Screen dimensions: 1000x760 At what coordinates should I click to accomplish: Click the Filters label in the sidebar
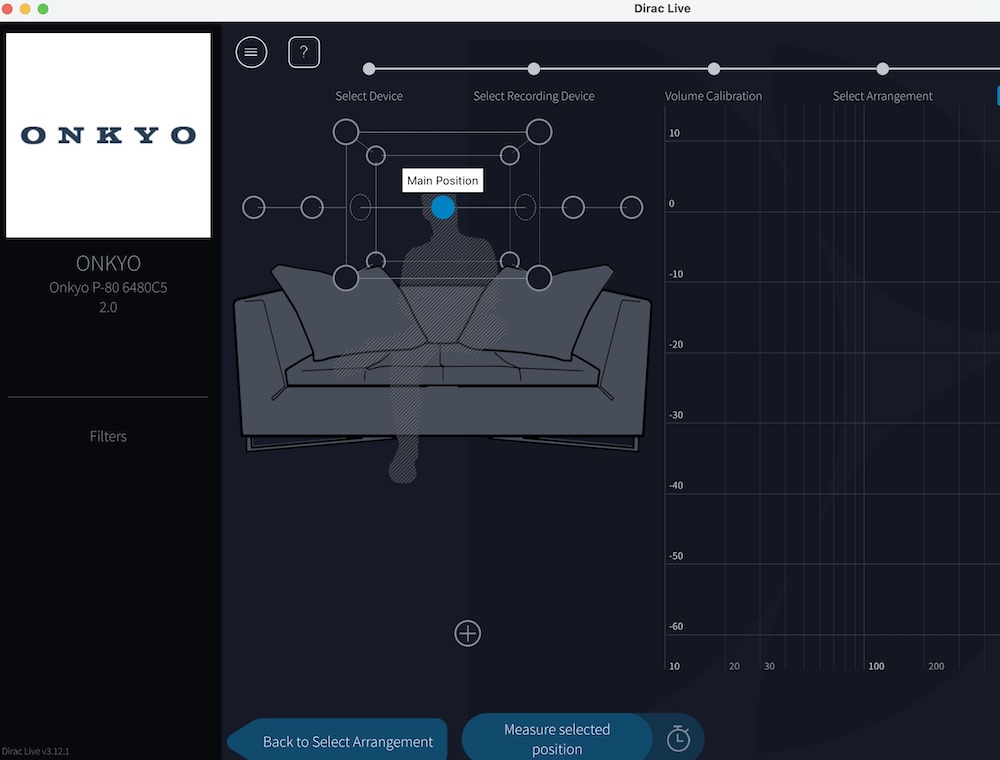[x=108, y=436]
